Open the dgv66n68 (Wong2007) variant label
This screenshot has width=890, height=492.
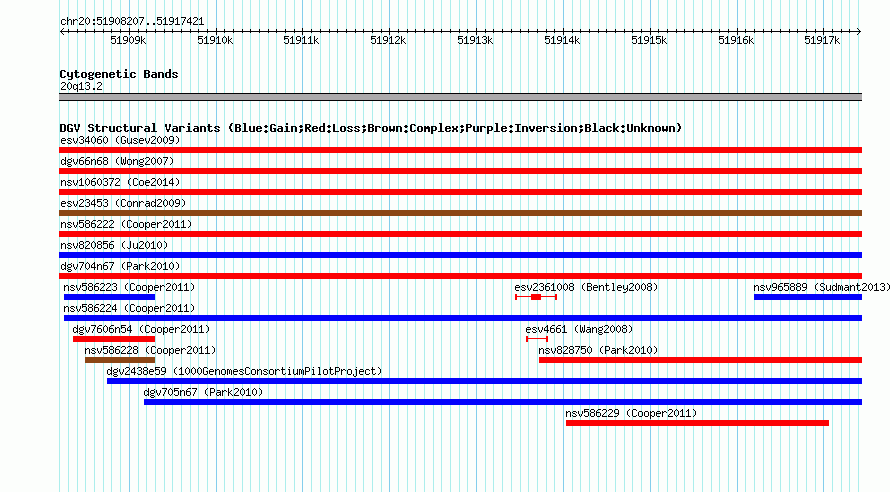[x=117, y=161]
